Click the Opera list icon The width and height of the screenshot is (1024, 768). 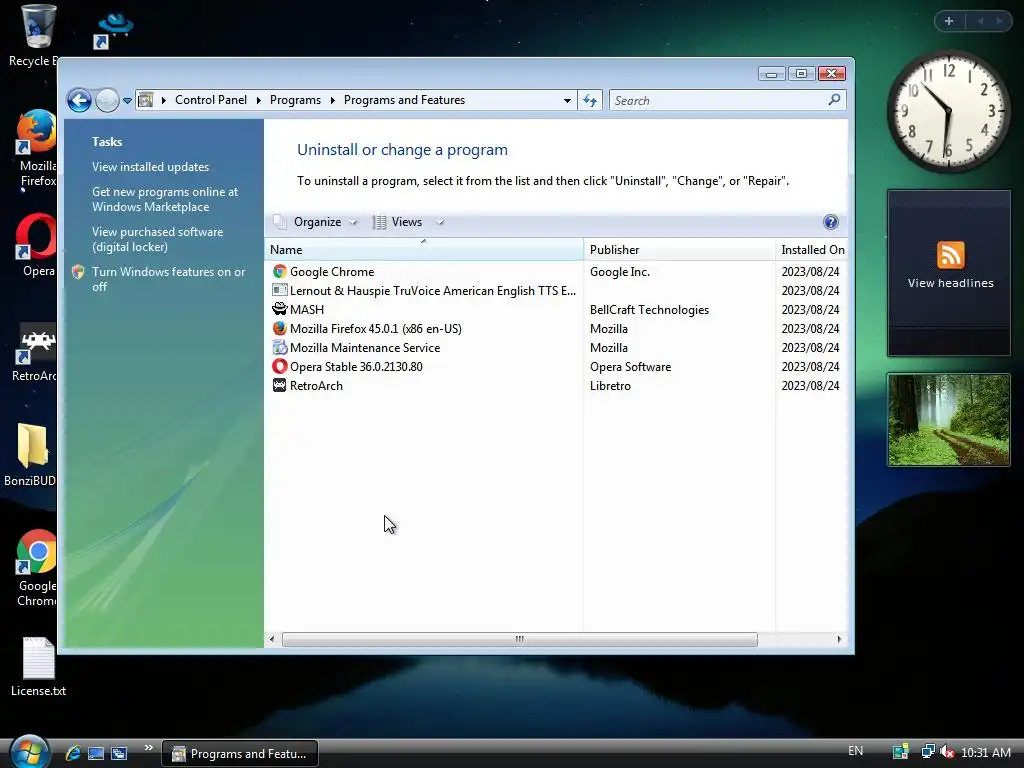280,366
